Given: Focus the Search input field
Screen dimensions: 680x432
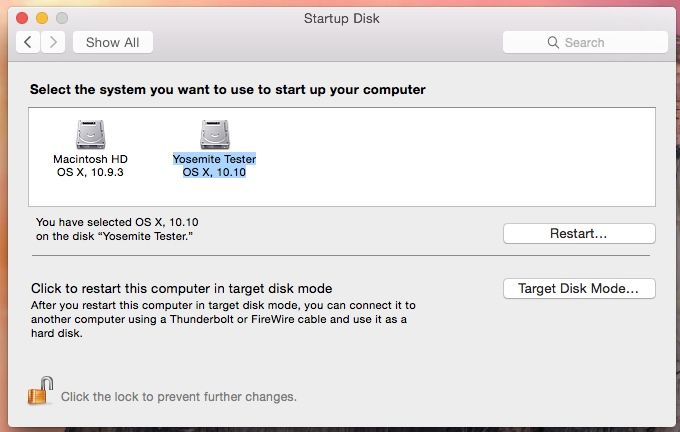Looking at the screenshot, I should [x=600, y=43].
